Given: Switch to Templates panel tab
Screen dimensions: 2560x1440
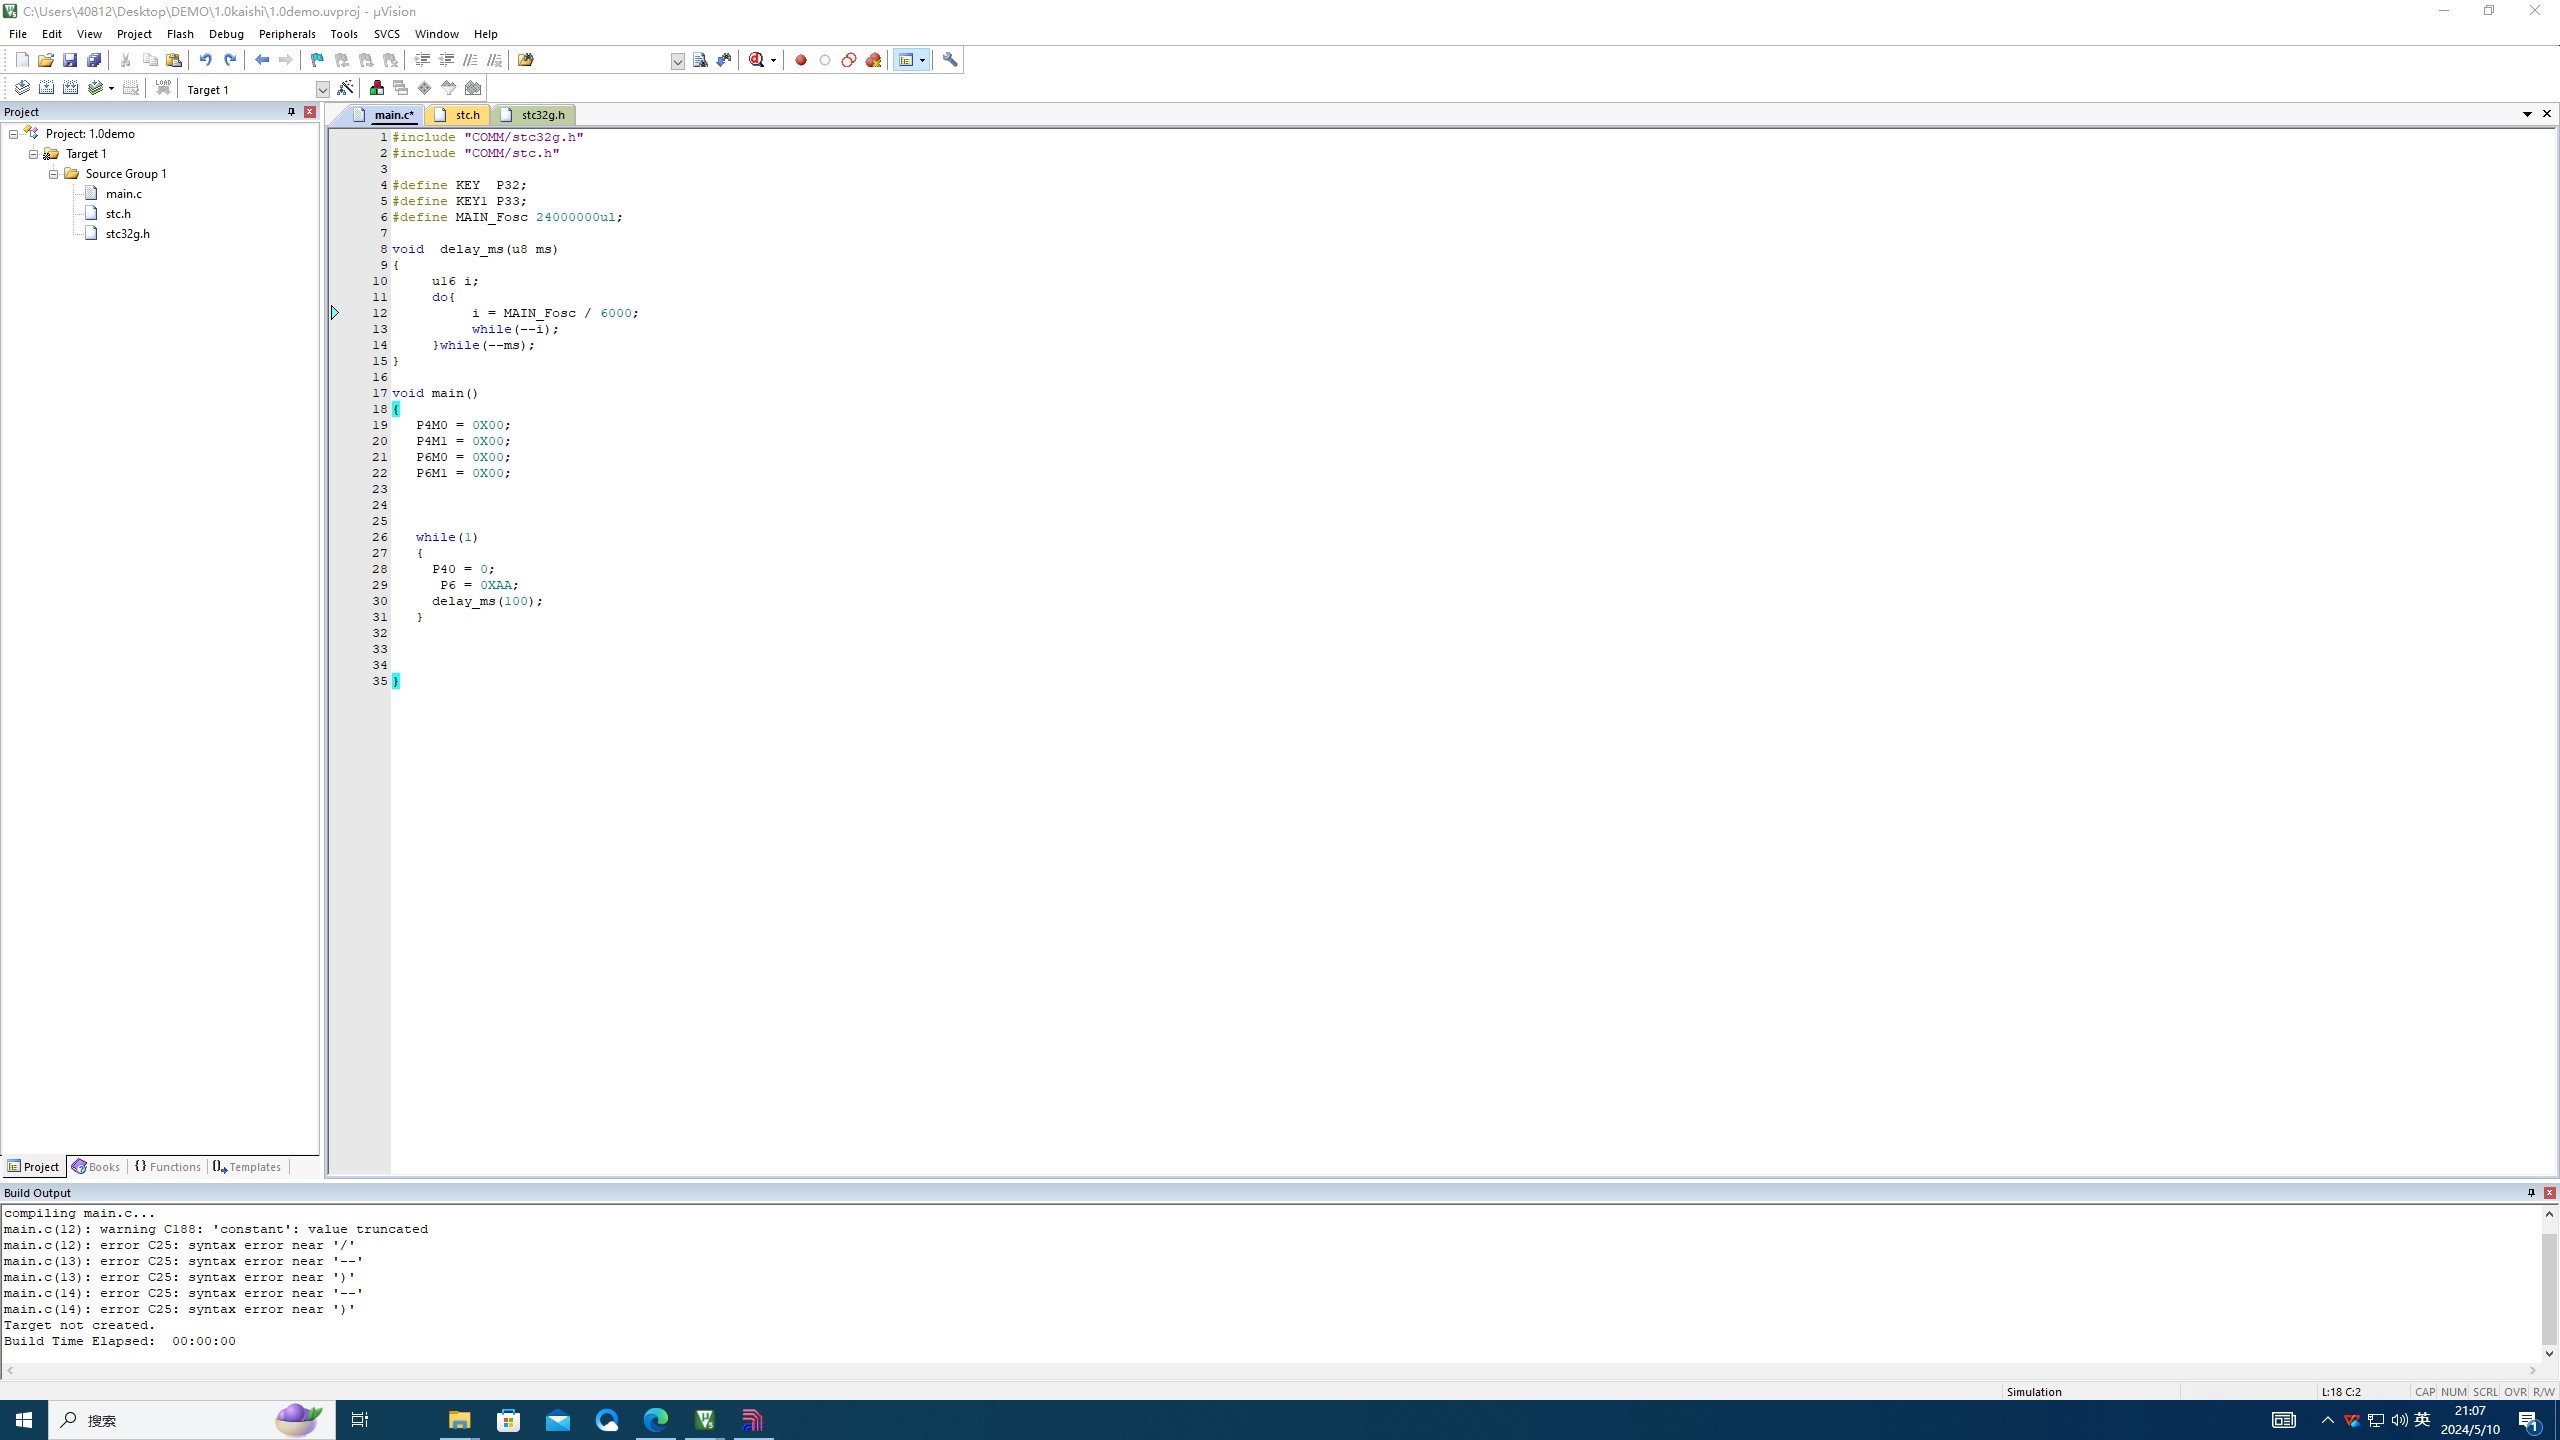Looking at the screenshot, I should 247,1167.
